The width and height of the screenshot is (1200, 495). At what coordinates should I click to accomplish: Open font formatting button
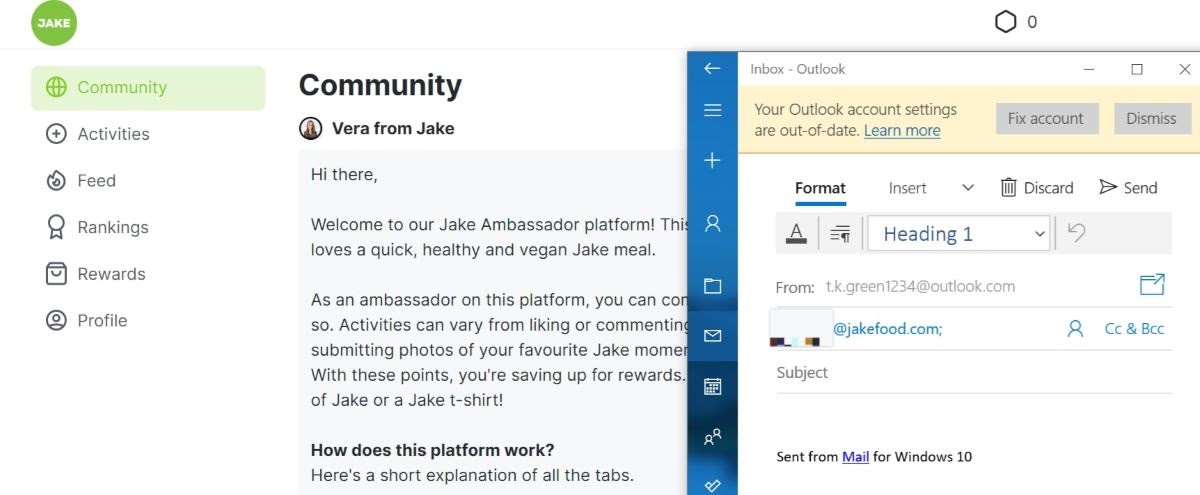[796, 234]
